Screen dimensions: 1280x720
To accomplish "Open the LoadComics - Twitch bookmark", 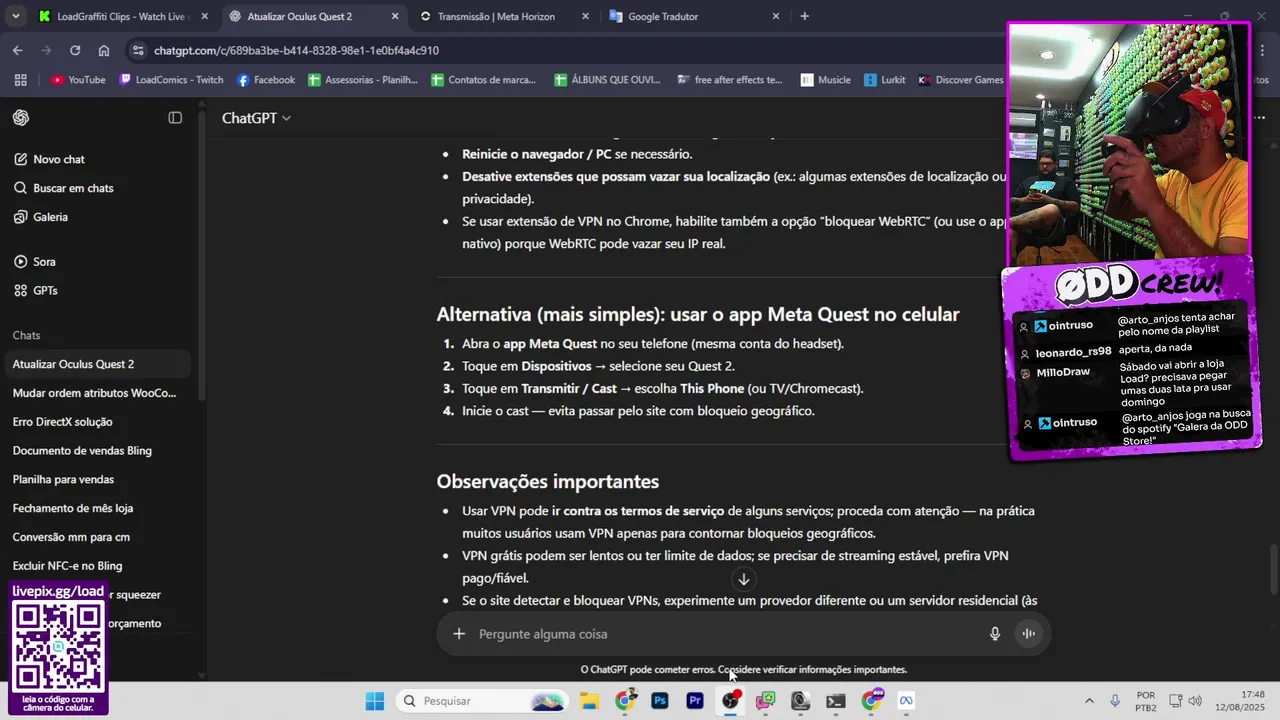I will (x=171, y=80).
